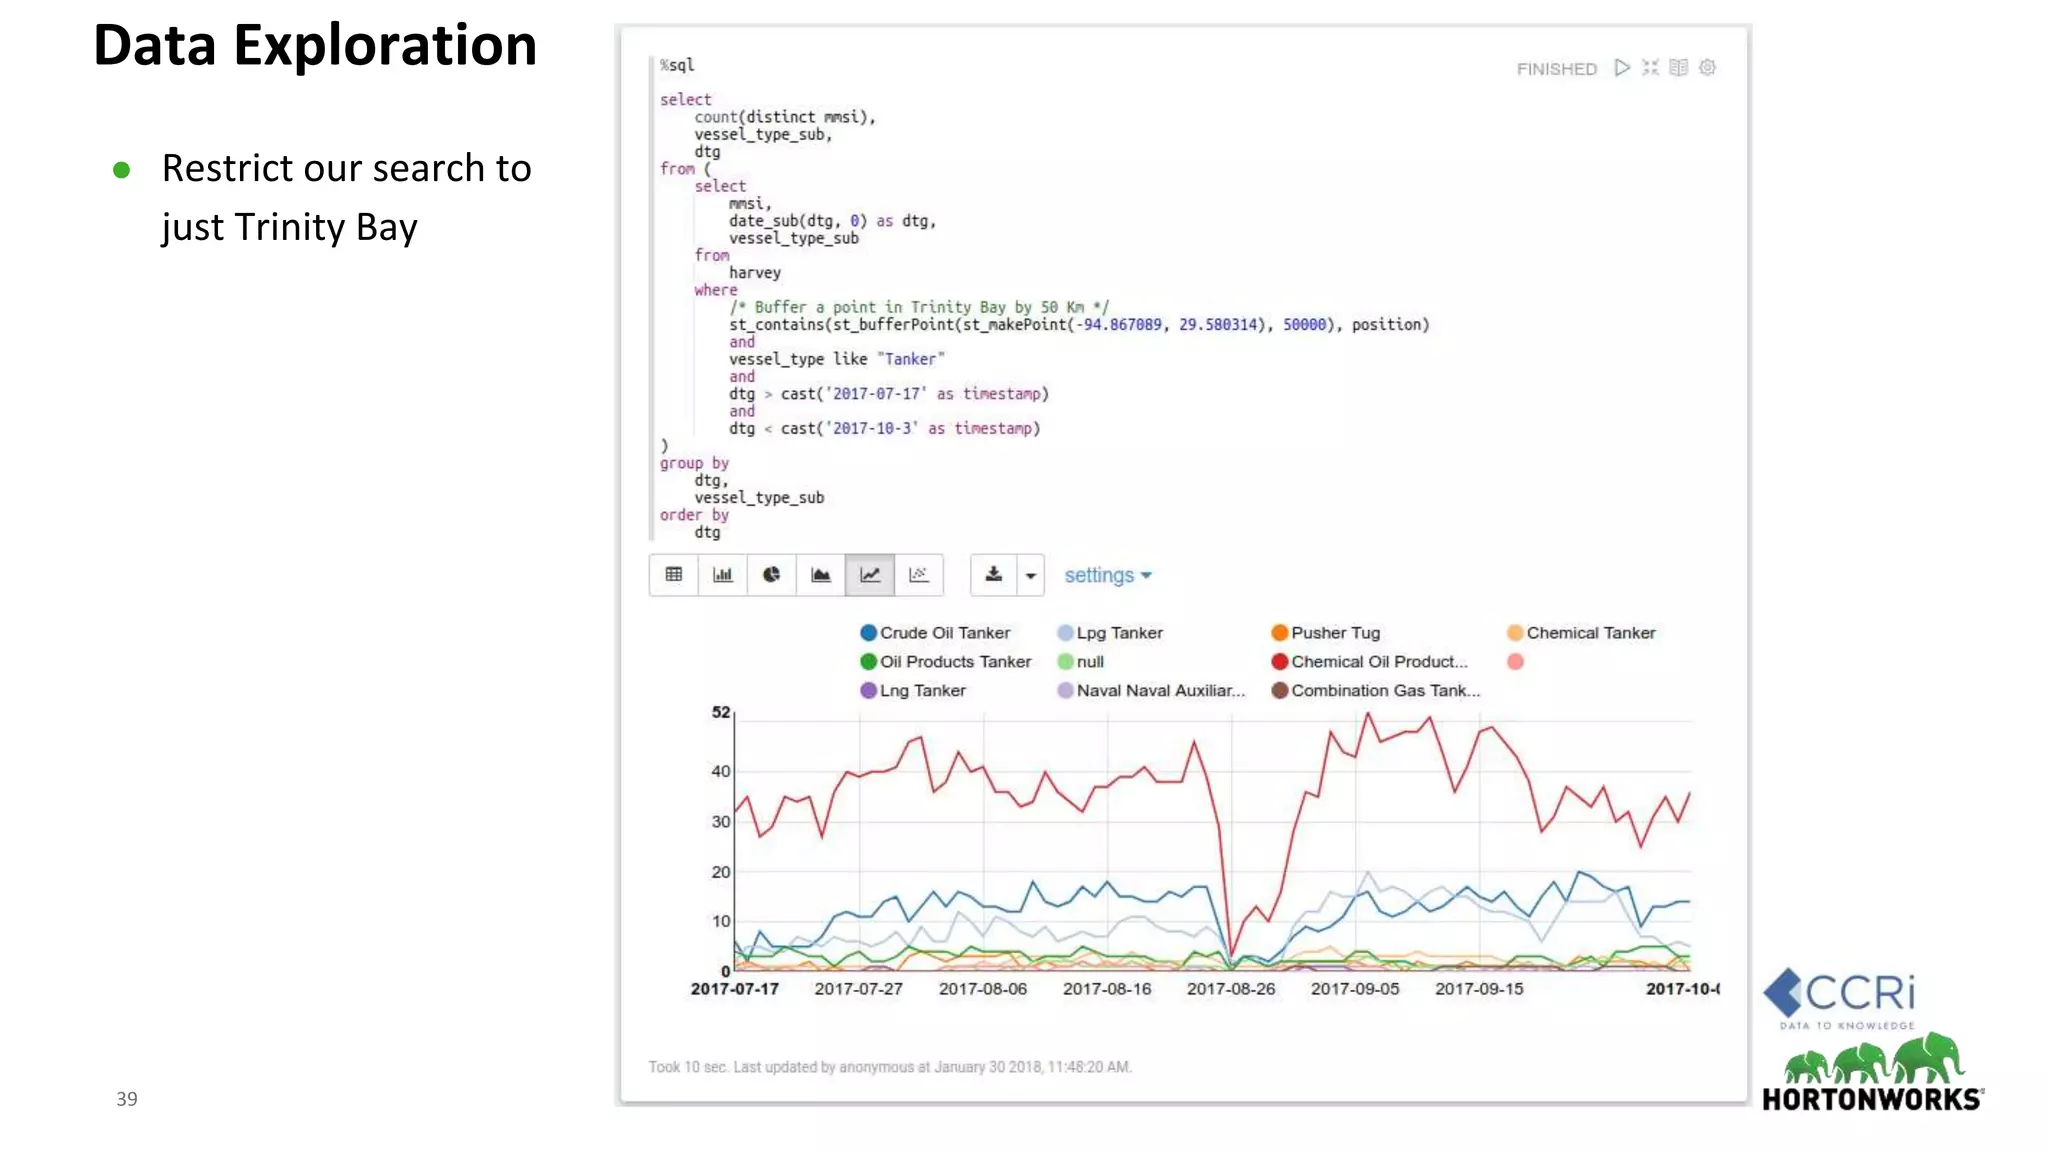This screenshot has width=2048, height=1152.
Task: Click the Lng Tanker legend label
Action: pos(922,691)
